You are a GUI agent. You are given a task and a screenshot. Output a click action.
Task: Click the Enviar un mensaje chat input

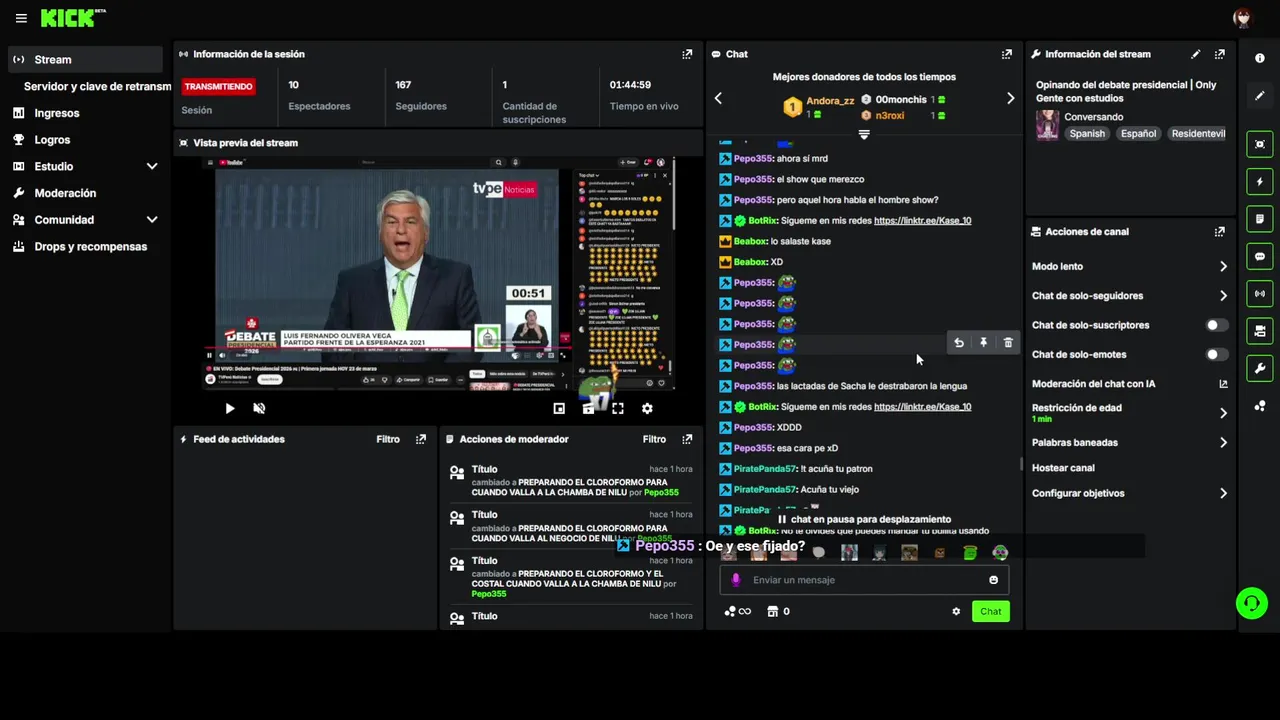[x=864, y=580]
